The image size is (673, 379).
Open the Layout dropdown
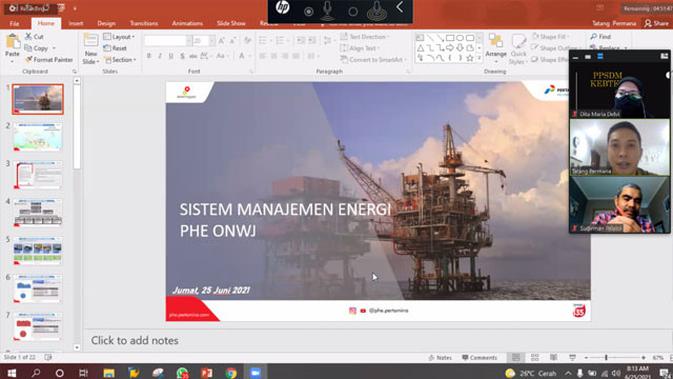pos(119,37)
